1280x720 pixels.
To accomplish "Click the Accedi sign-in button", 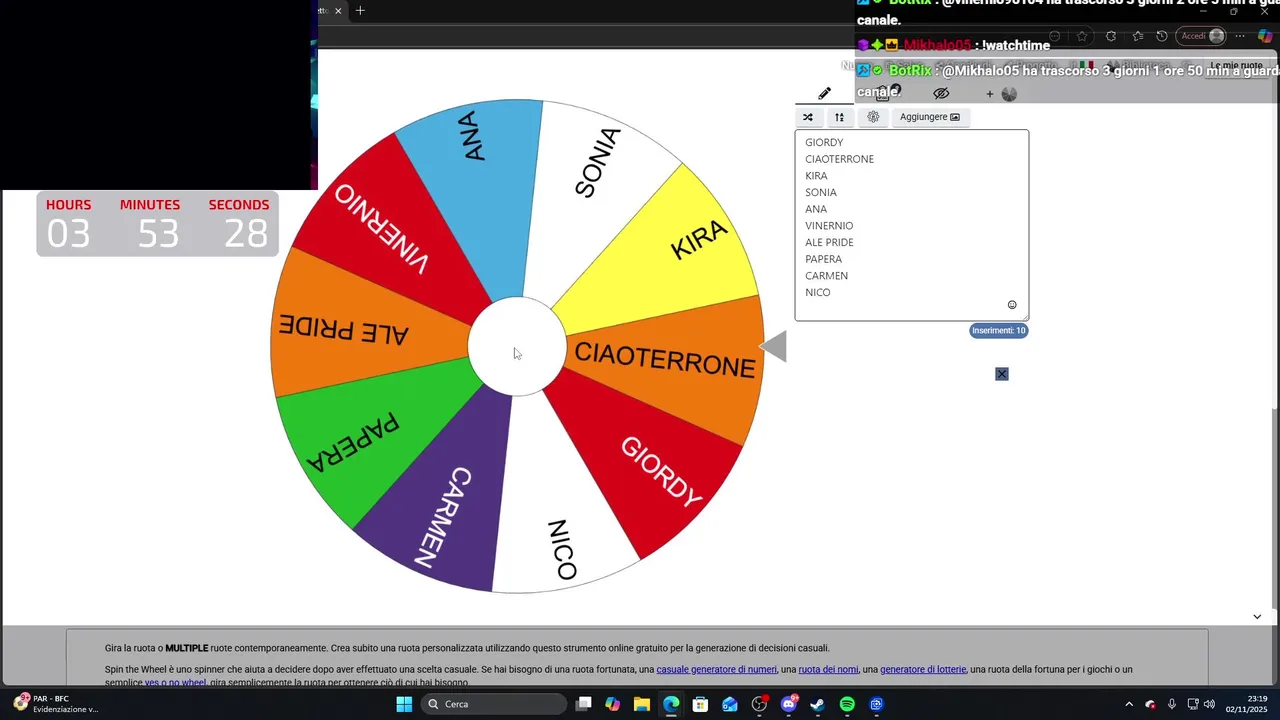I will point(1201,36).
